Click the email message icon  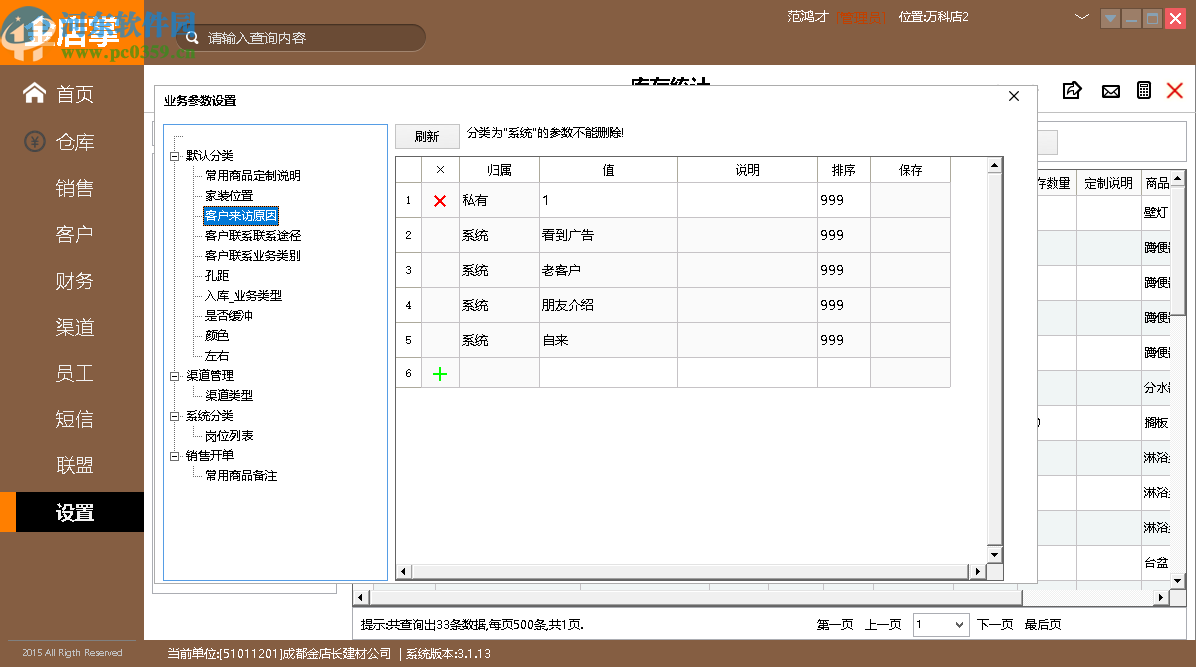1110,90
